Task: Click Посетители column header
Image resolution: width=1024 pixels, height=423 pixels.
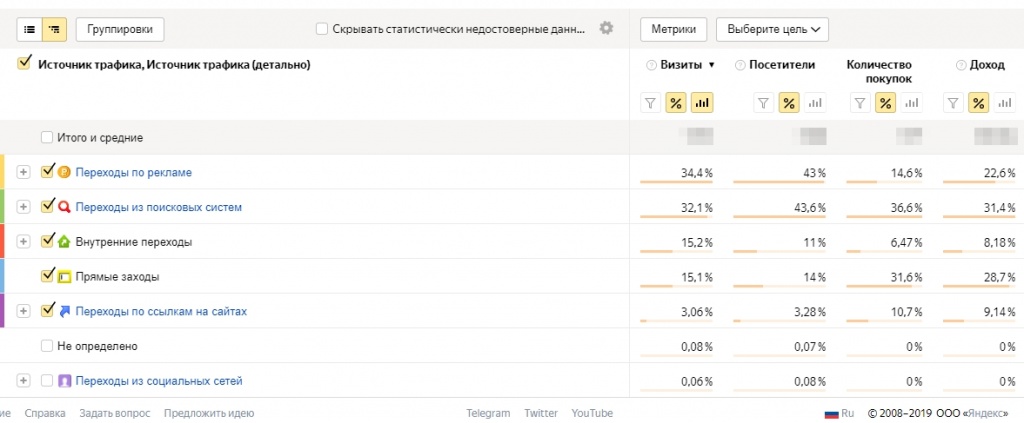Action: [782, 65]
